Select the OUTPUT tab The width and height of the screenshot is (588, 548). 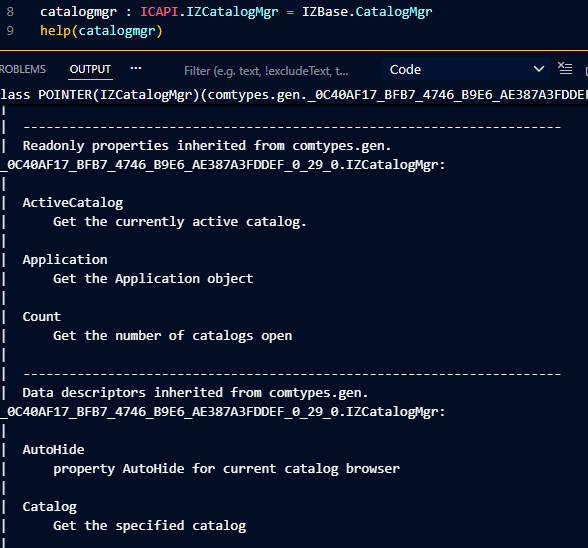tap(90, 69)
